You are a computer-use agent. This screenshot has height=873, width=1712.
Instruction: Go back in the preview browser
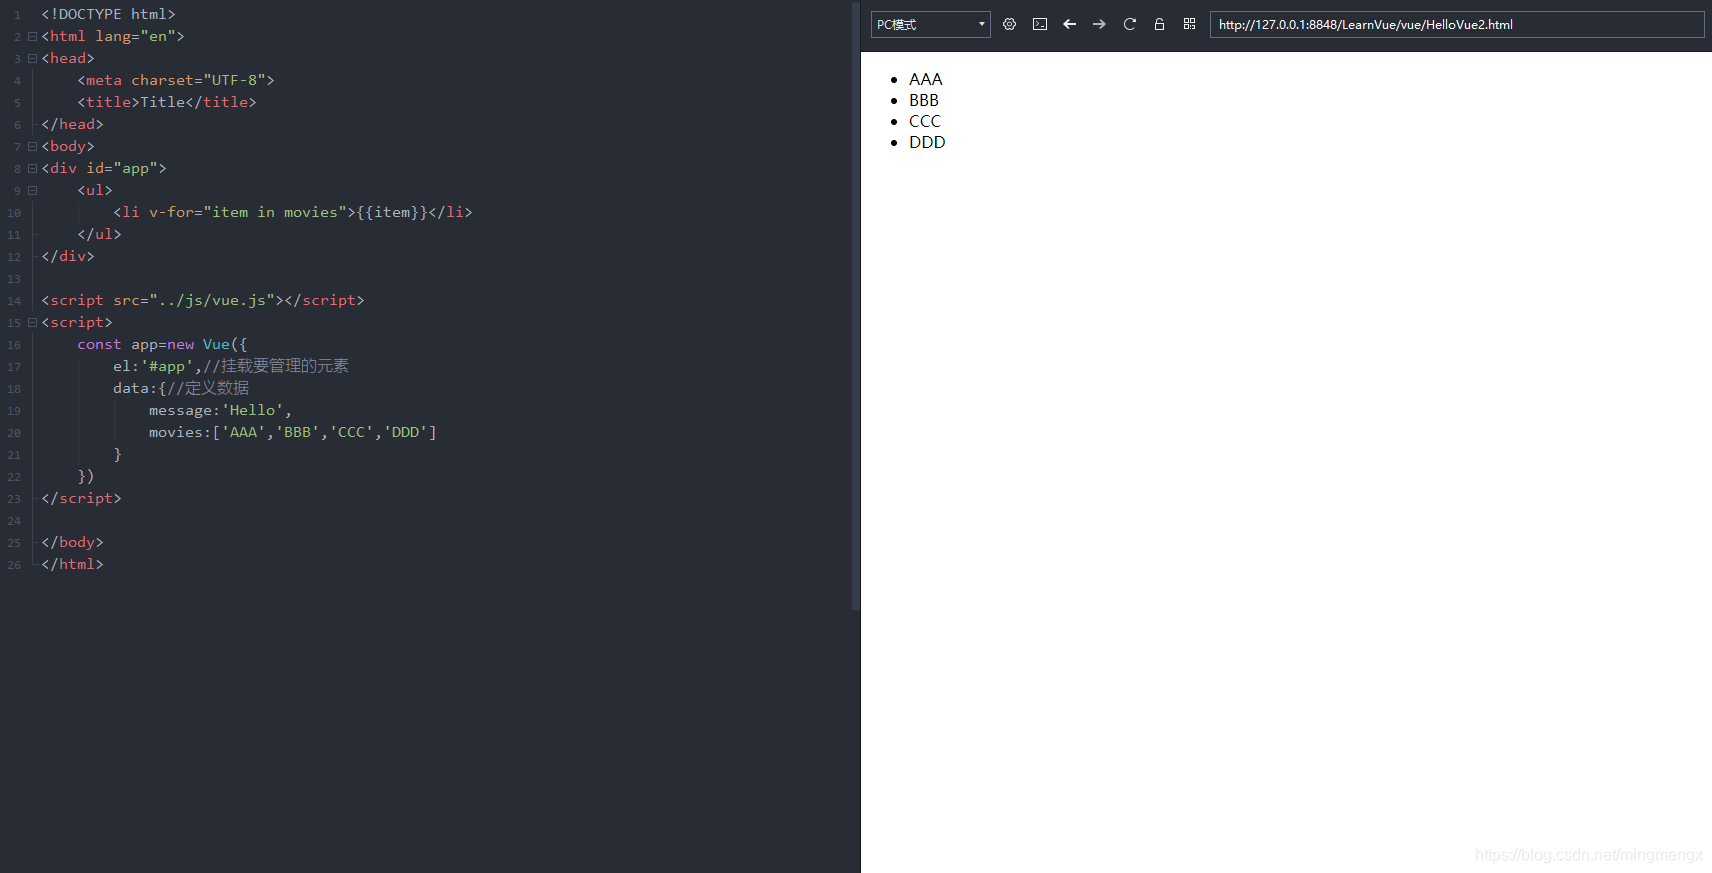pyautogui.click(x=1069, y=24)
